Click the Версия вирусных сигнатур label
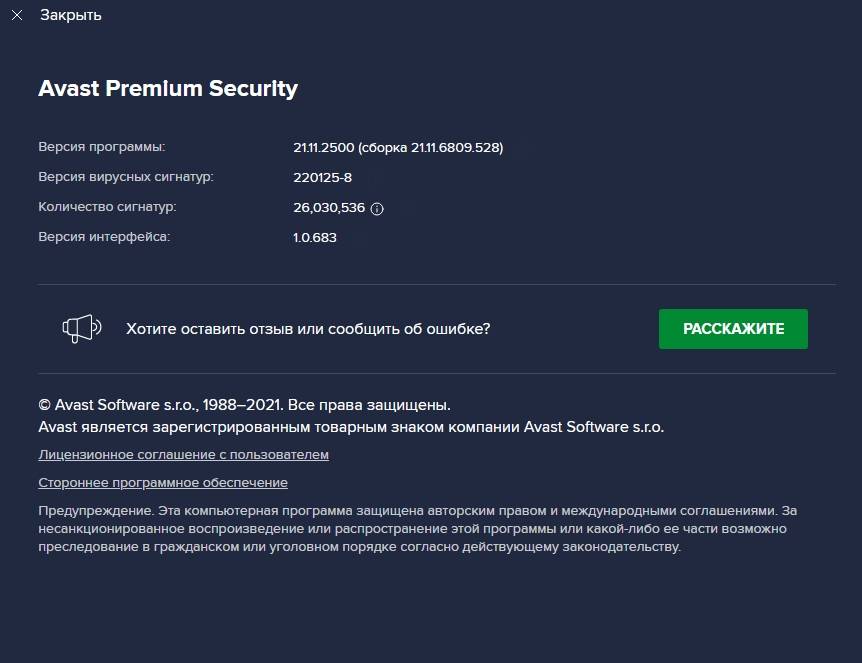The width and height of the screenshot is (862, 663). tap(126, 177)
